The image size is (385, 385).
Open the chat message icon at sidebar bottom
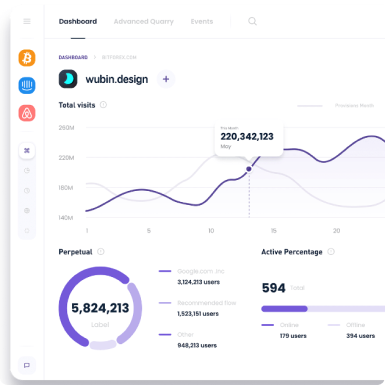click(27, 365)
